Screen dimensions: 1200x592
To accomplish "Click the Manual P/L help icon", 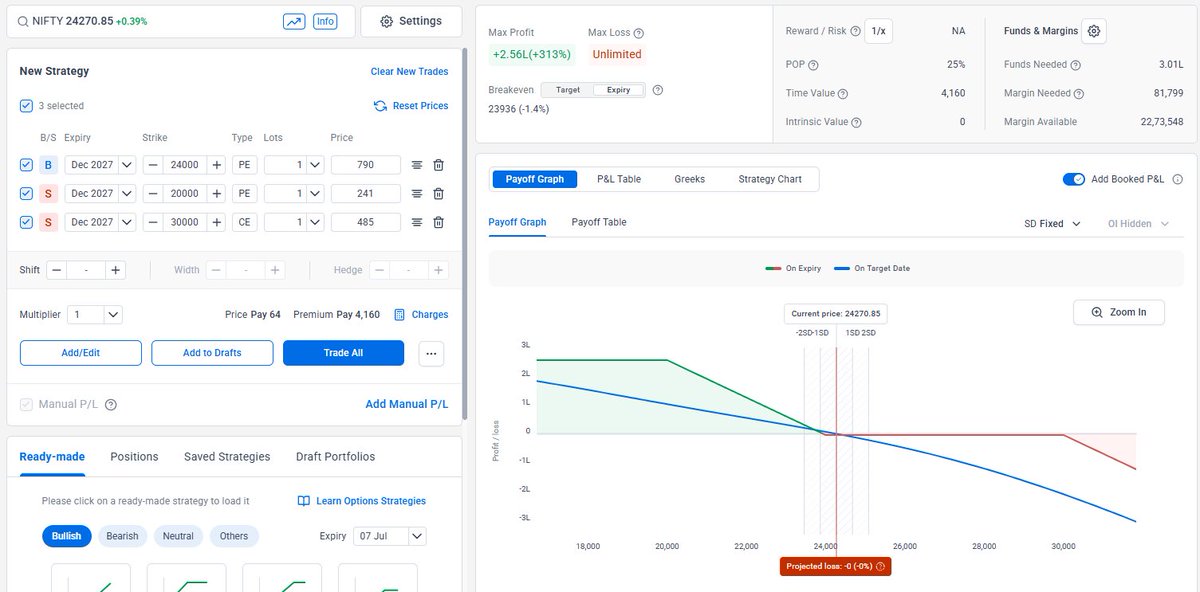I will [111, 405].
